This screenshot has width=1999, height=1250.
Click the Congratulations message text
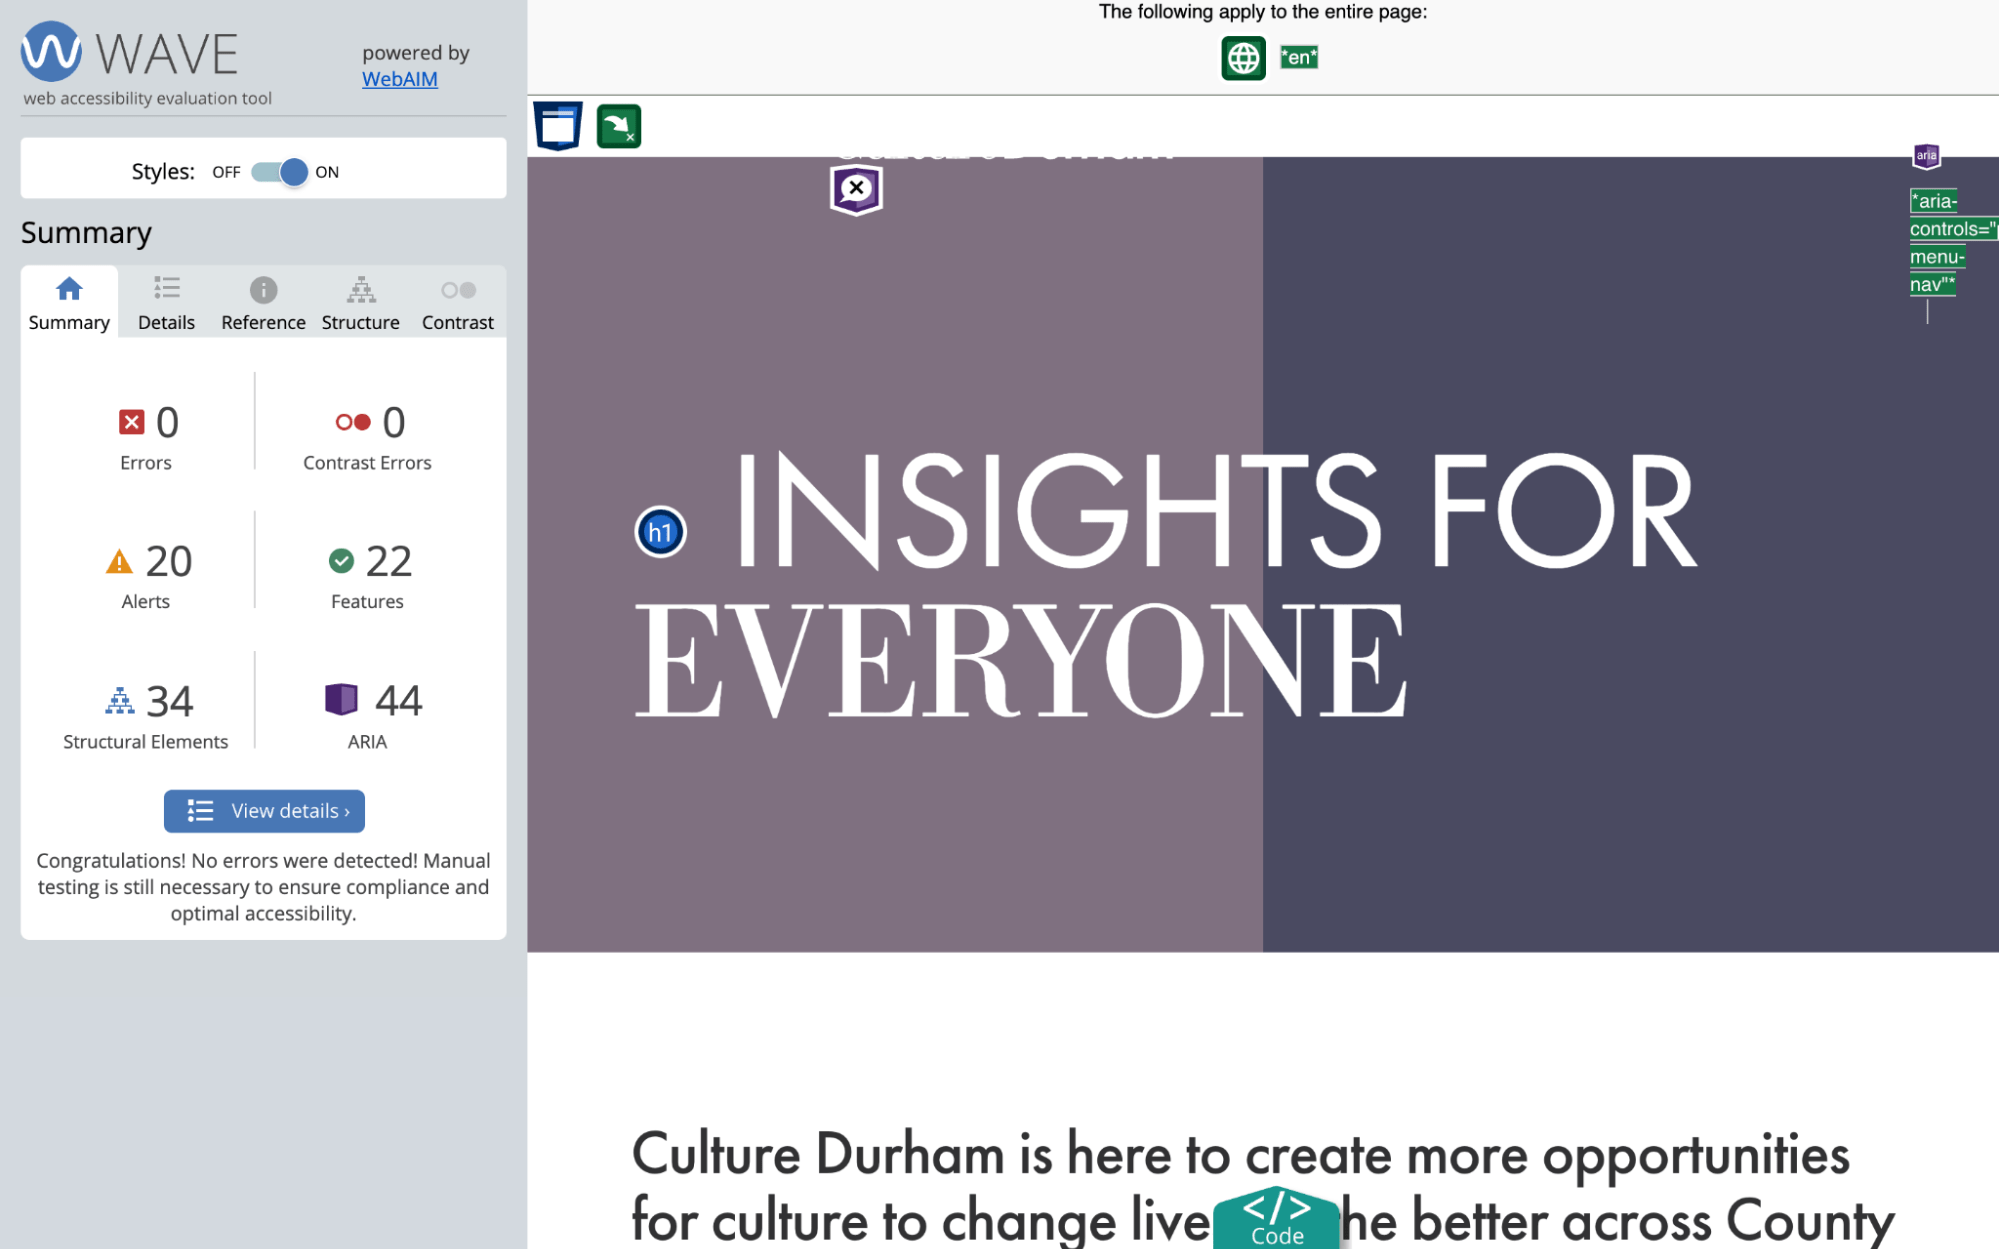[x=263, y=887]
